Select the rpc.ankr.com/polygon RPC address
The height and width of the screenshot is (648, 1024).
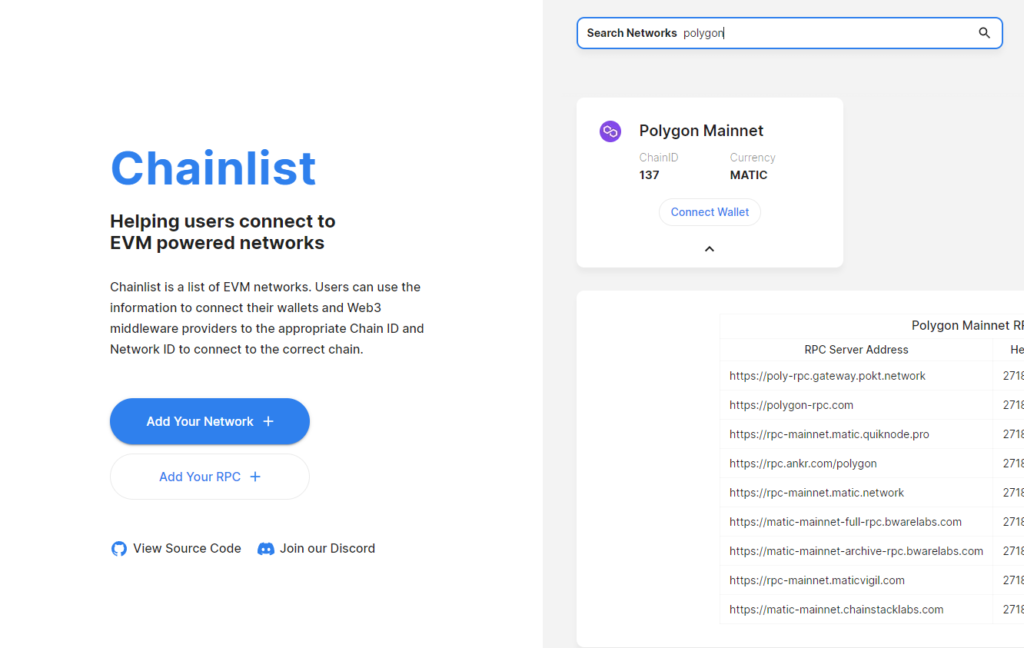click(x=803, y=463)
